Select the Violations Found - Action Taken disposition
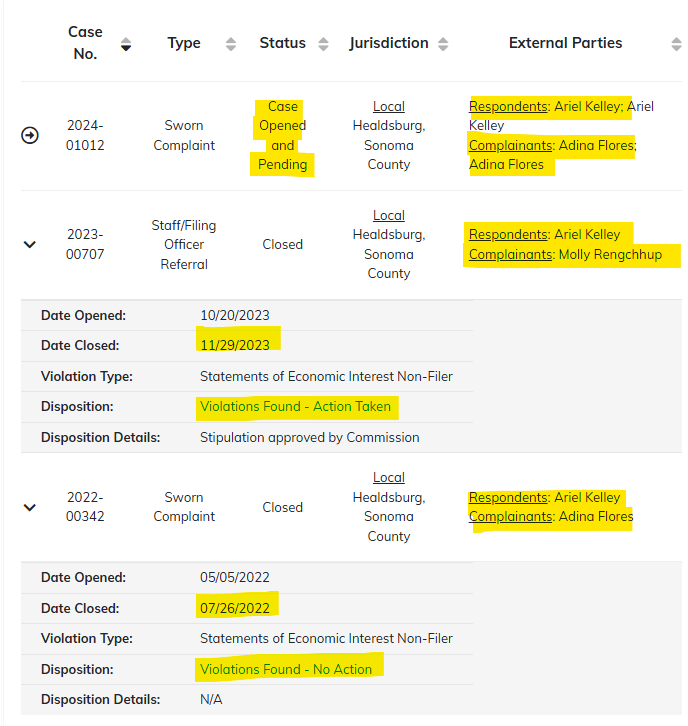 295,406
